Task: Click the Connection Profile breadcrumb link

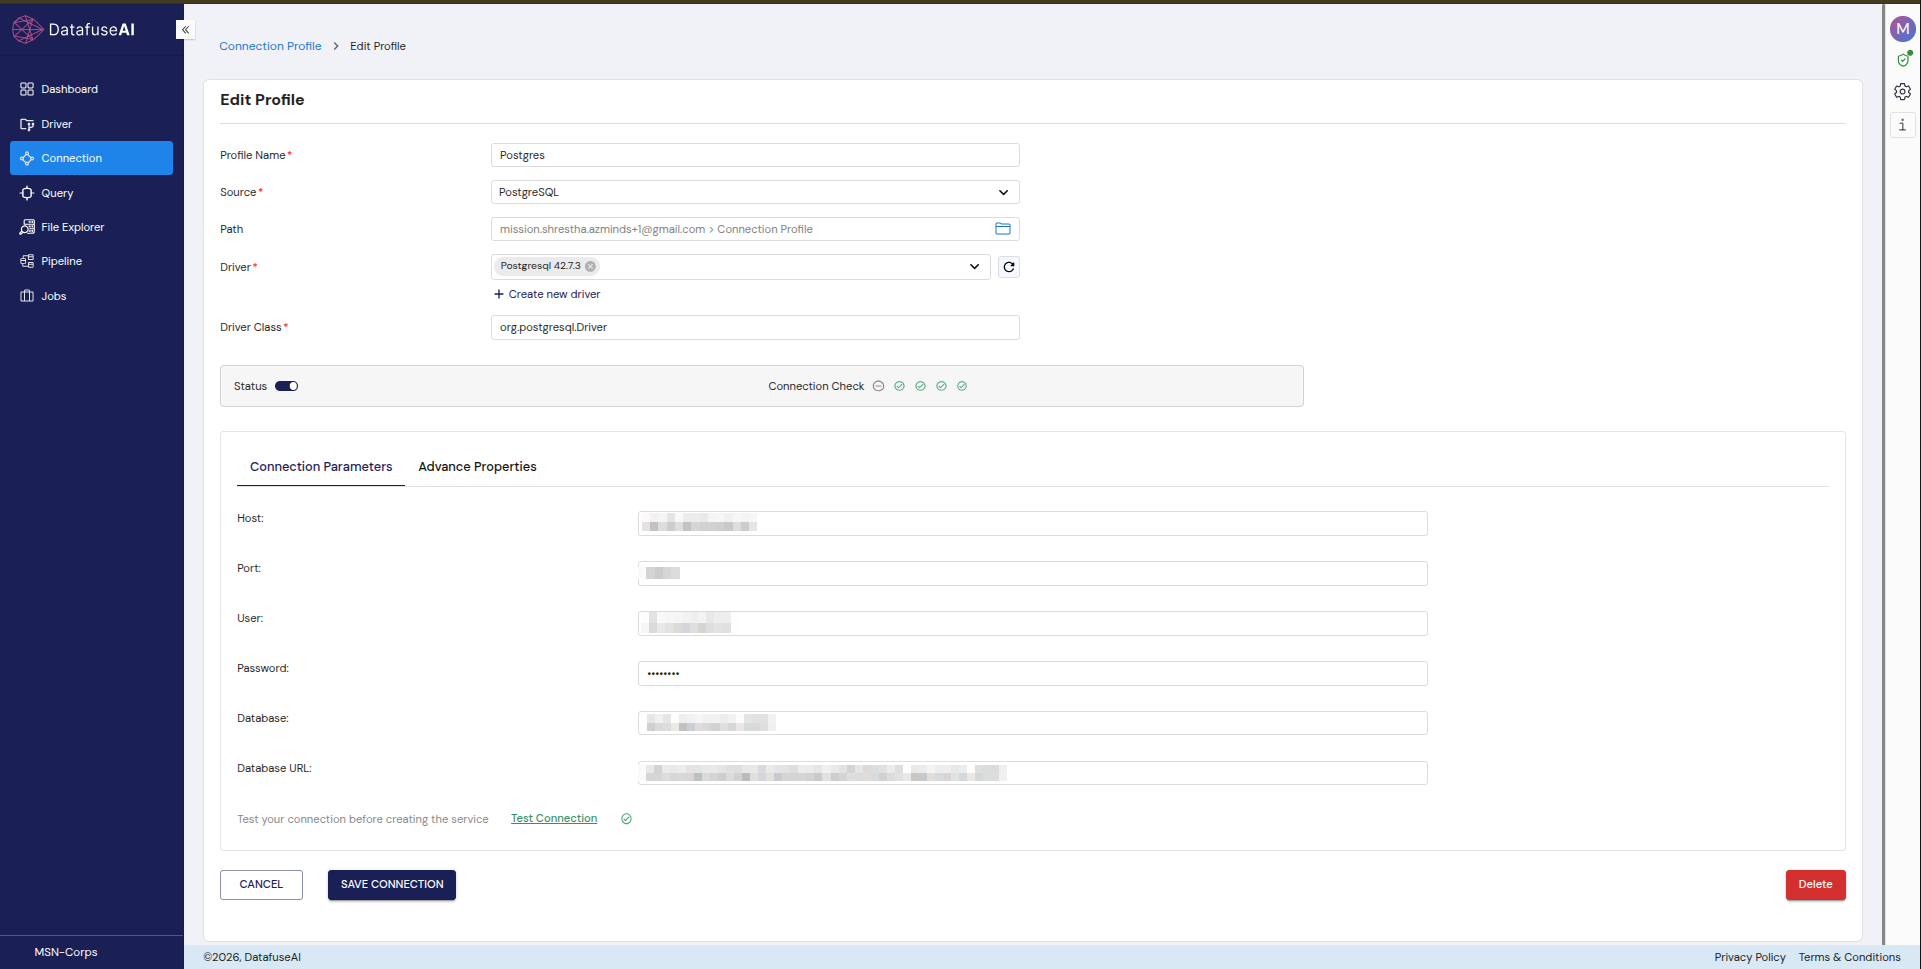Action: click(x=270, y=46)
